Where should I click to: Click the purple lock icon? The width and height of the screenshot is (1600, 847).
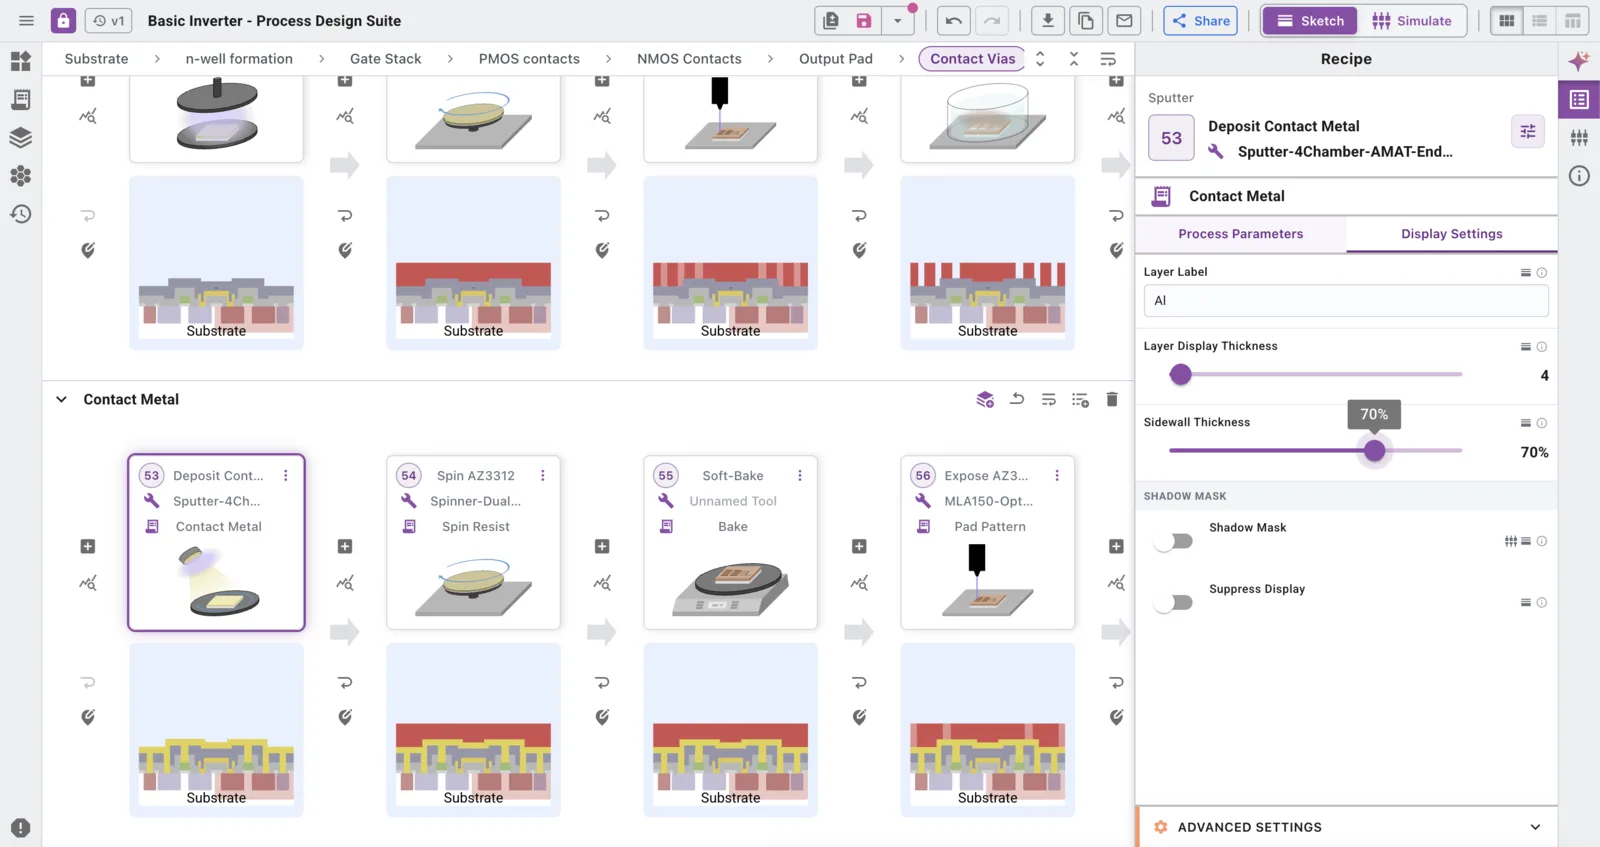tap(63, 21)
